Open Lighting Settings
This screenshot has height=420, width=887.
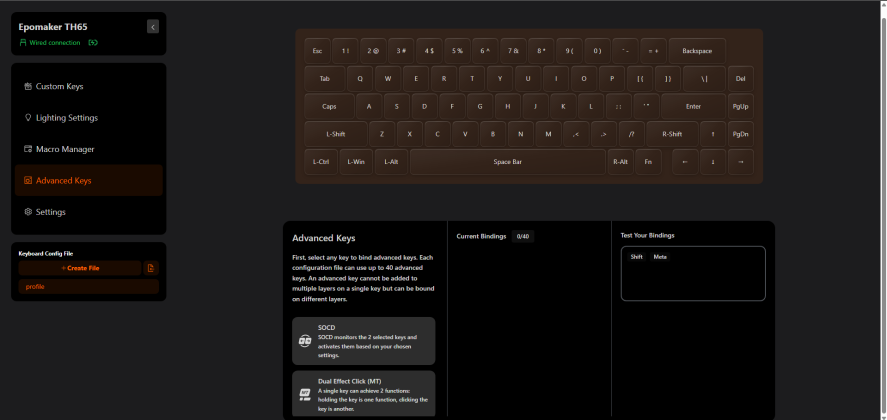click(x=89, y=118)
